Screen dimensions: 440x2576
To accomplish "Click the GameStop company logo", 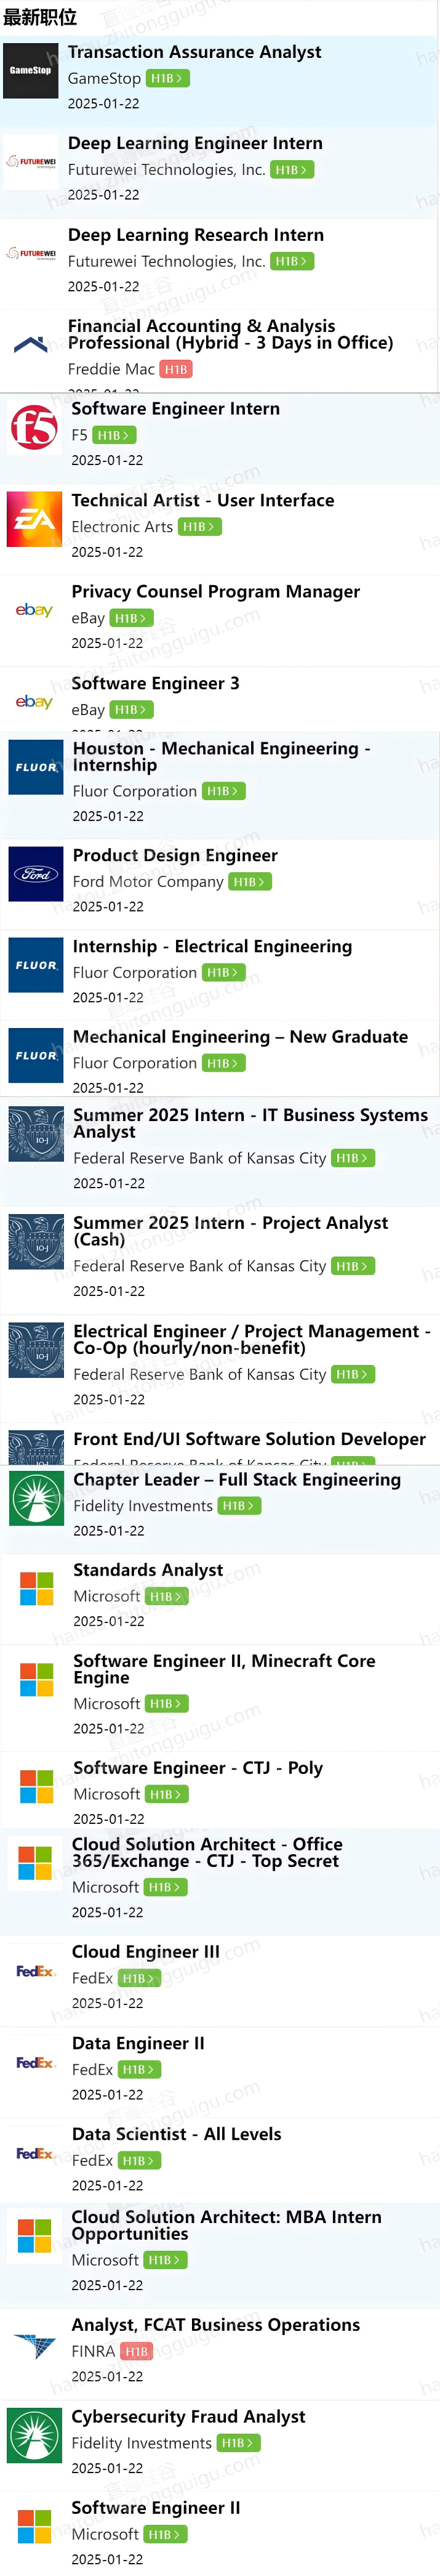I will (x=31, y=71).
